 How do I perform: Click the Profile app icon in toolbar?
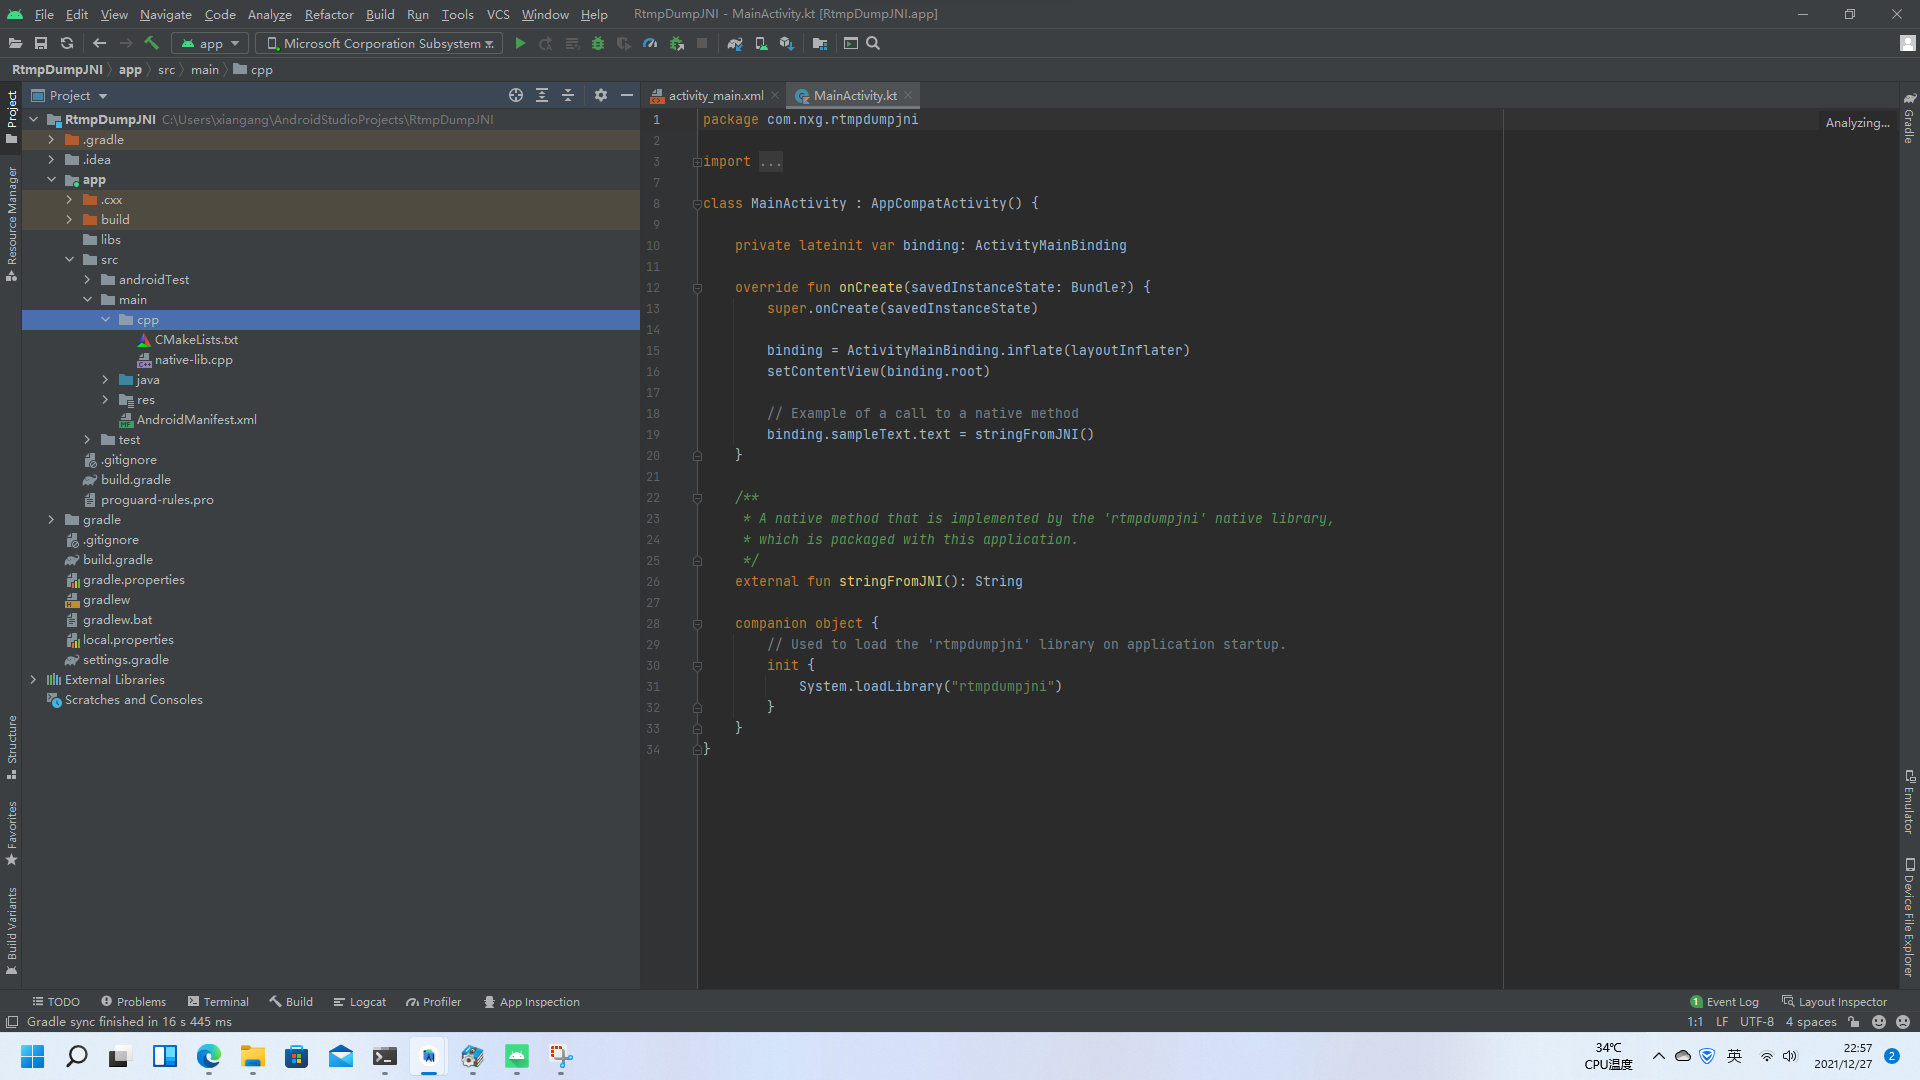[649, 44]
